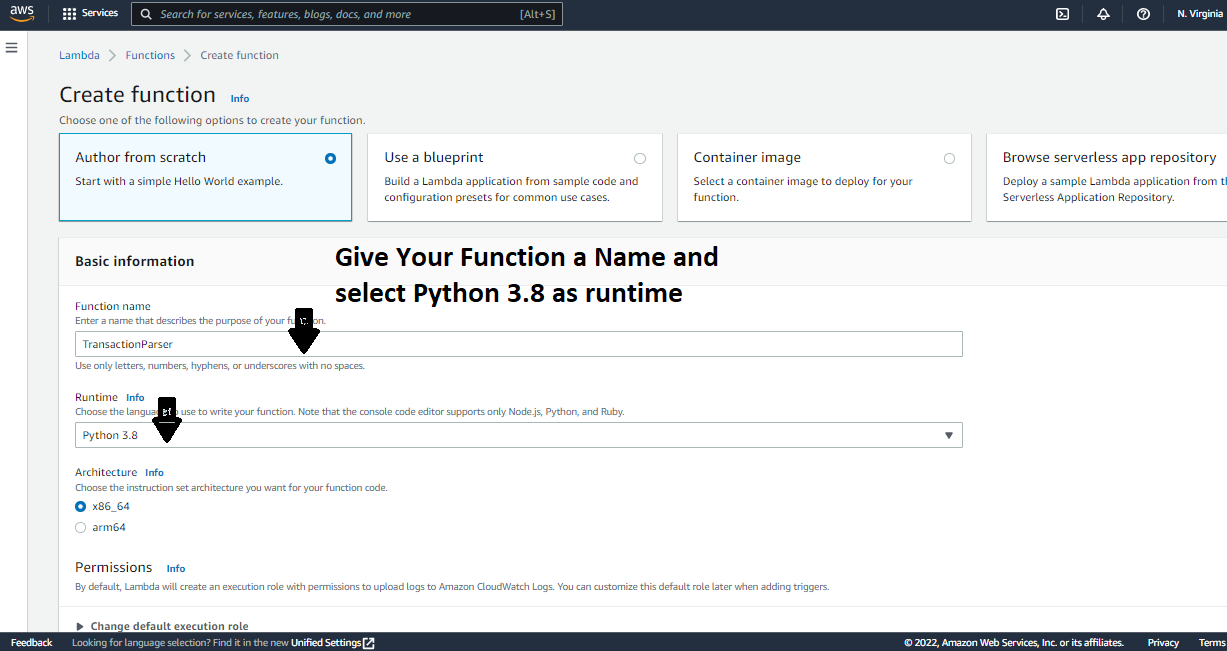
Task: Focus the AWS services search box
Action: (348, 14)
